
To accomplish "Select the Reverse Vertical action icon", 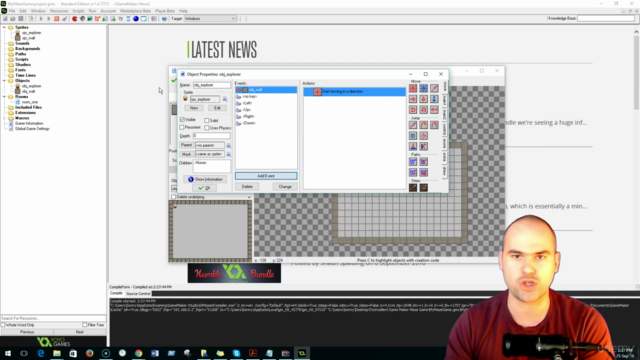I will click(x=424, y=109).
